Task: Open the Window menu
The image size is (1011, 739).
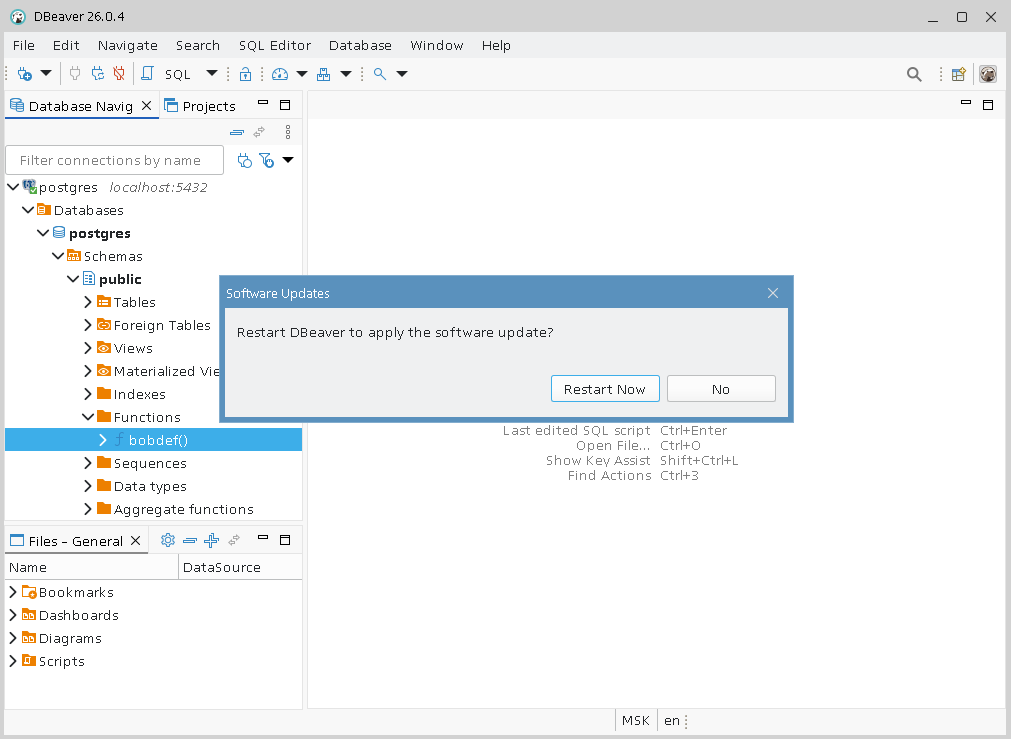Action: (437, 45)
